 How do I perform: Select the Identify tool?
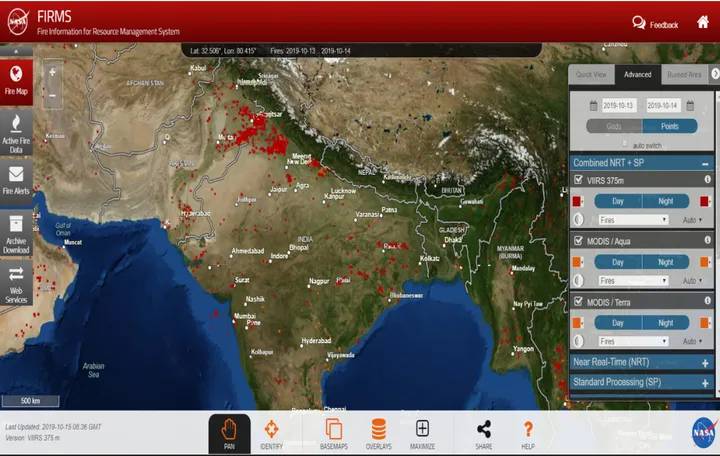pyautogui.click(x=271, y=433)
